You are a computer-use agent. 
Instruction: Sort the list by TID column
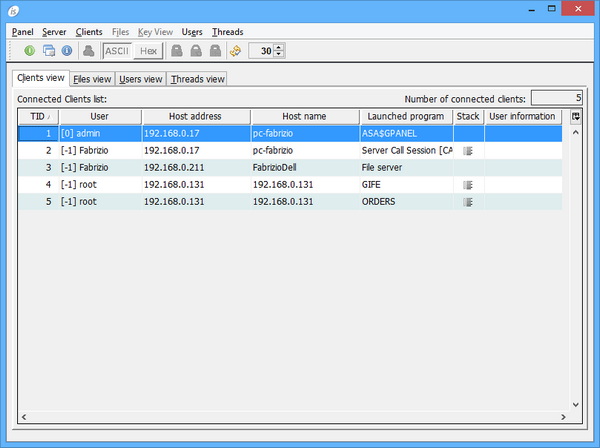pos(37,117)
